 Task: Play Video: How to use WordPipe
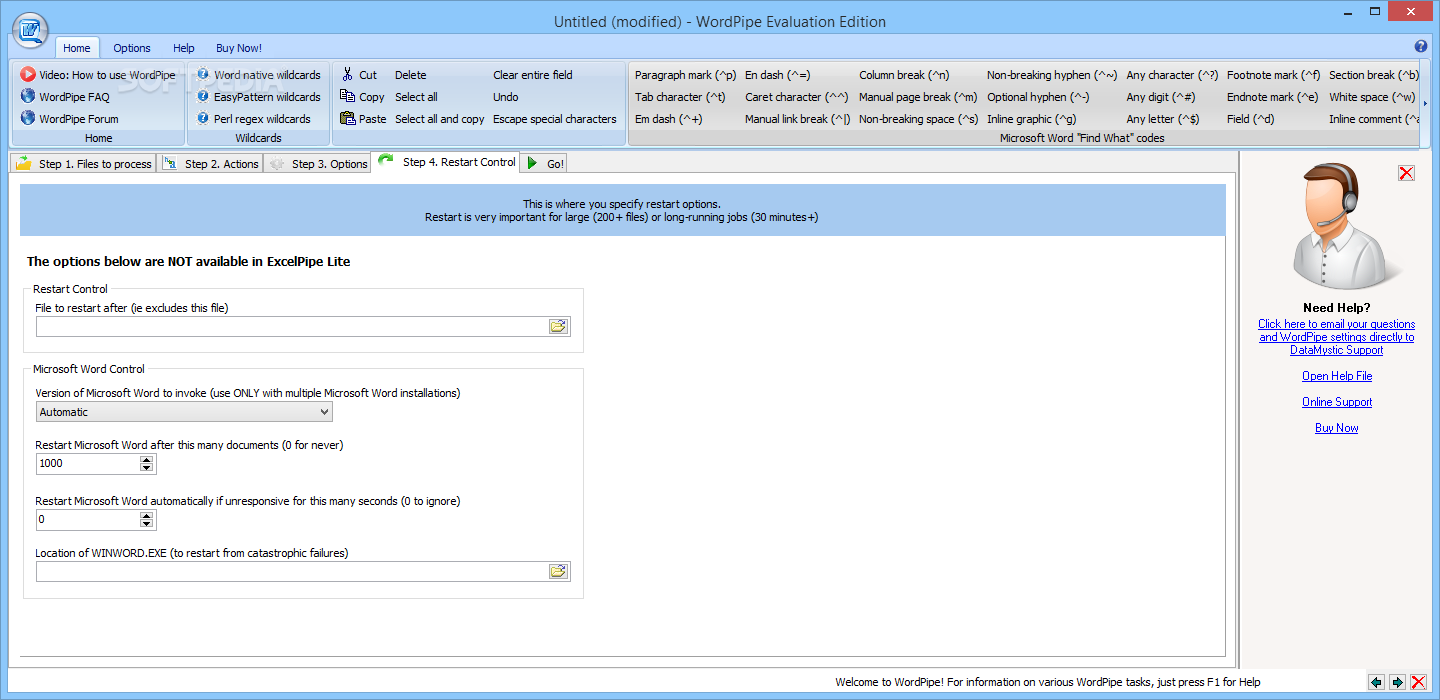pyautogui.click(x=97, y=75)
